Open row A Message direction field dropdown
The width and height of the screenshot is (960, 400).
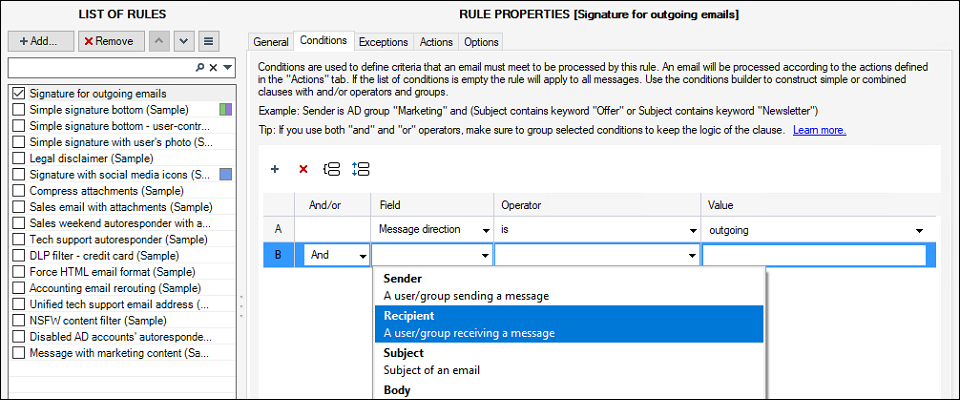486,231
